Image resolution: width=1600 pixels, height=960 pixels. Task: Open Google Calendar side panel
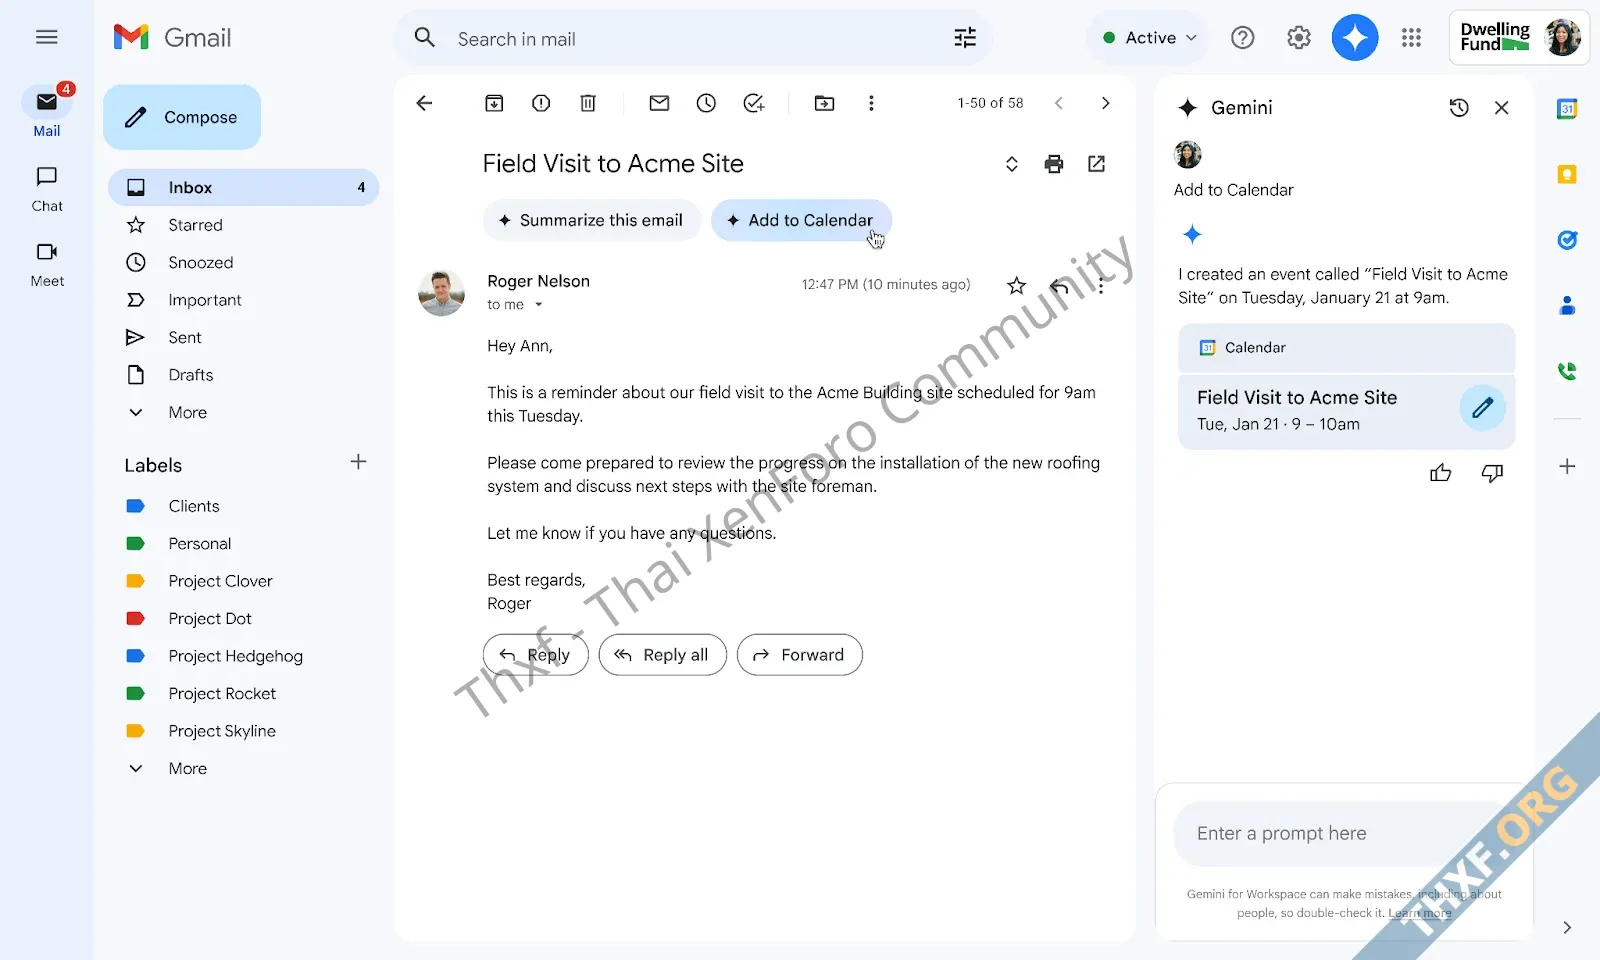(x=1567, y=109)
